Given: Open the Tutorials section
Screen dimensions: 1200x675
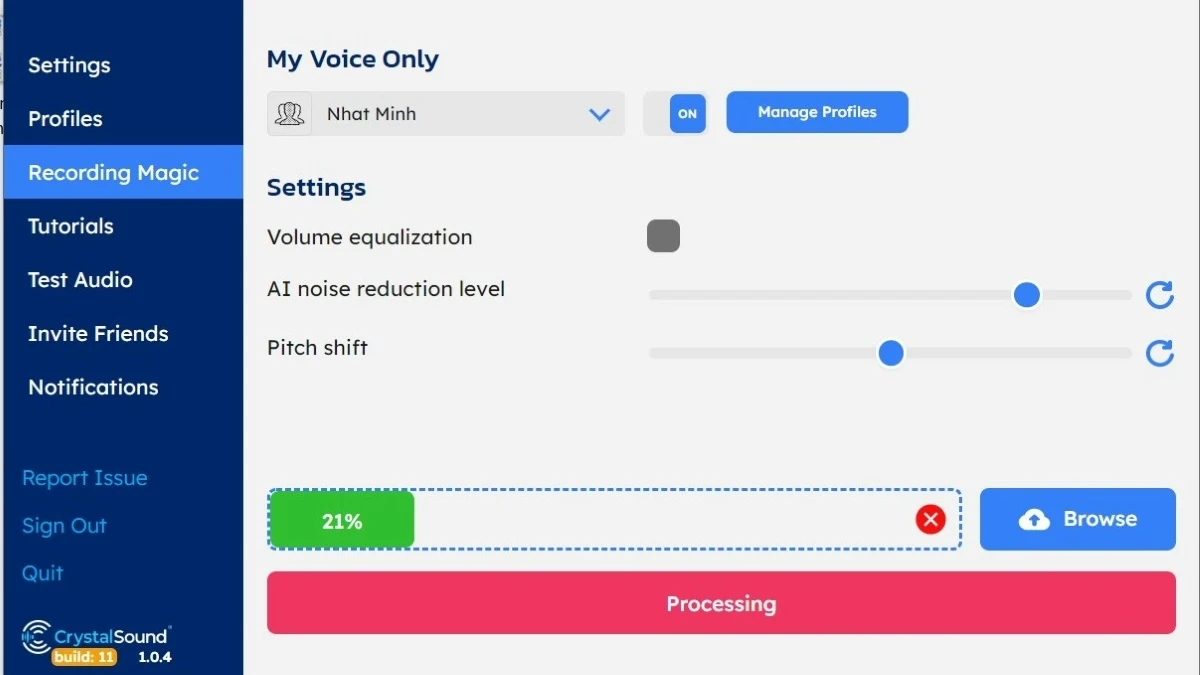Looking at the screenshot, I should 71,226.
